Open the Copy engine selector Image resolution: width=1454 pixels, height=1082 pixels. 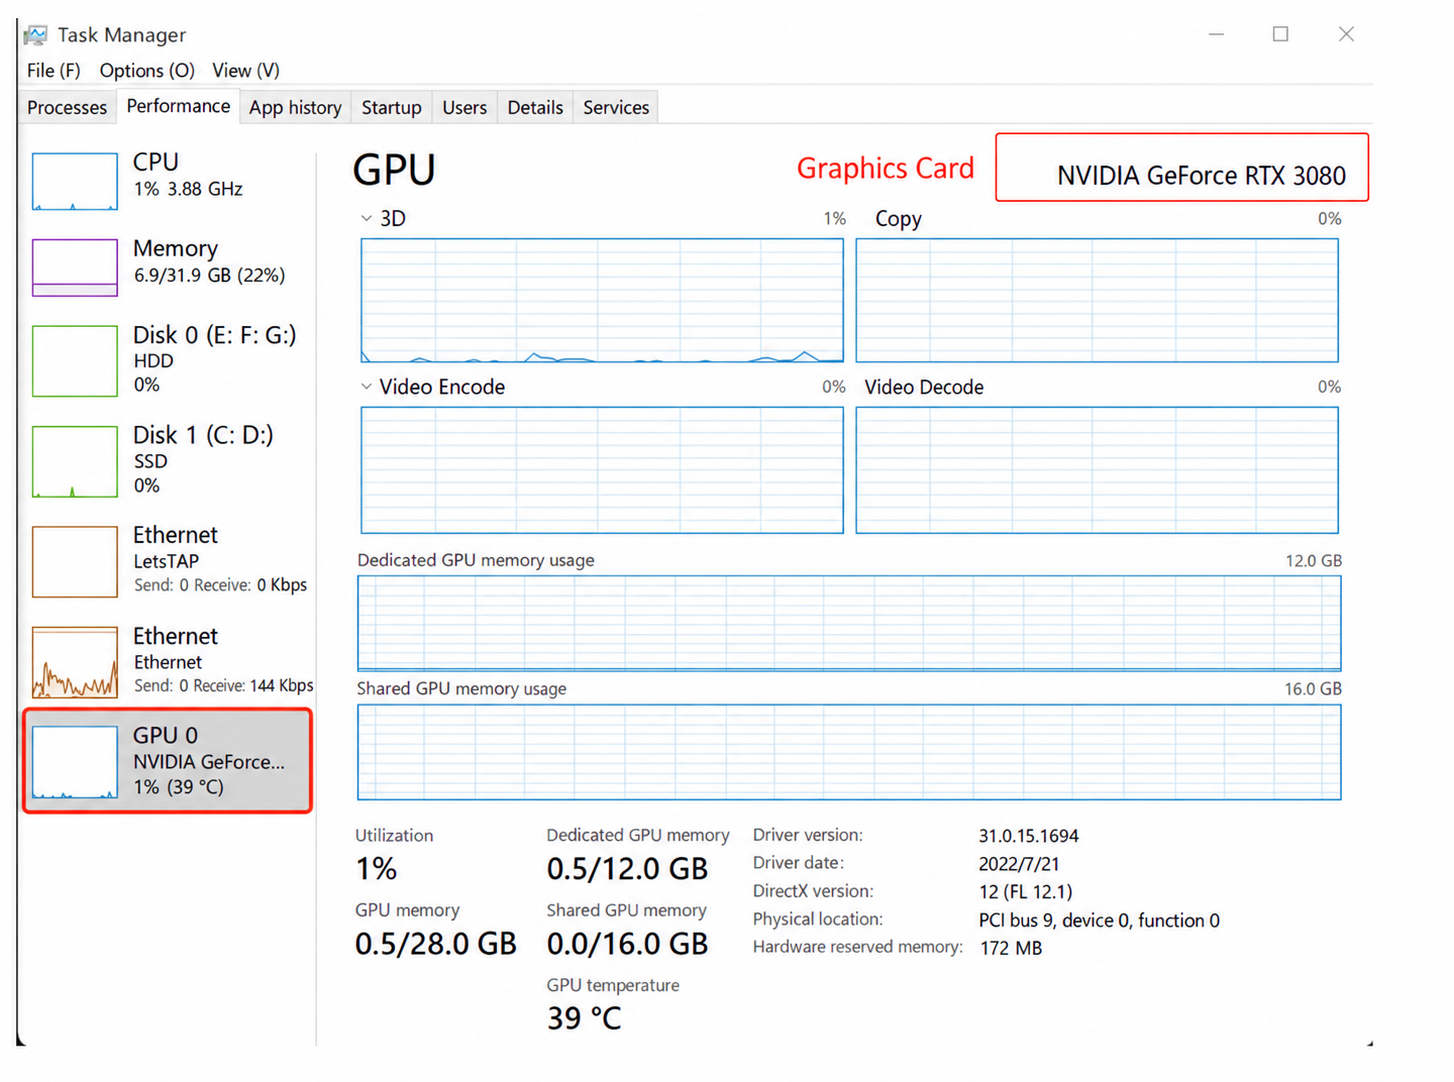click(898, 219)
